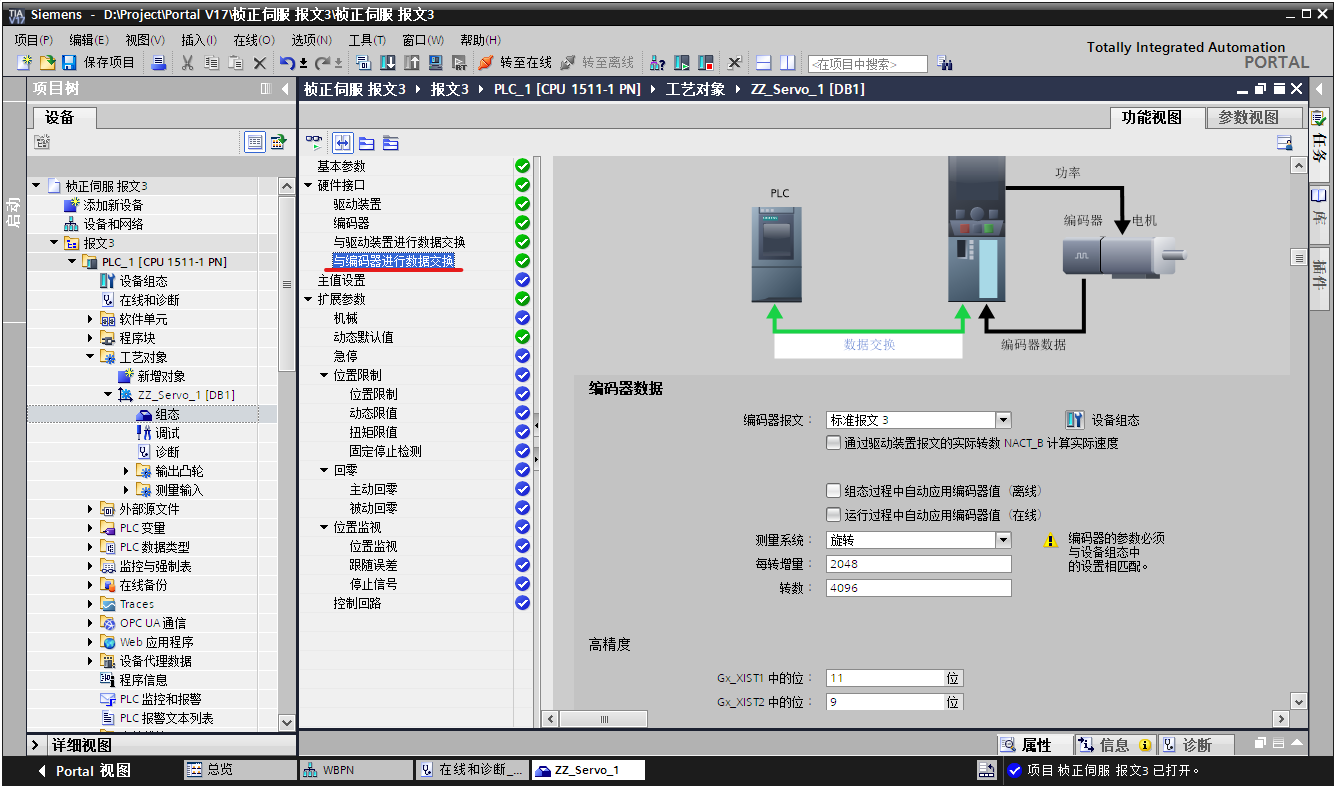This screenshot has width=1336, height=788.
Task: Collapse the project tree panel arrow
Action: [285, 89]
